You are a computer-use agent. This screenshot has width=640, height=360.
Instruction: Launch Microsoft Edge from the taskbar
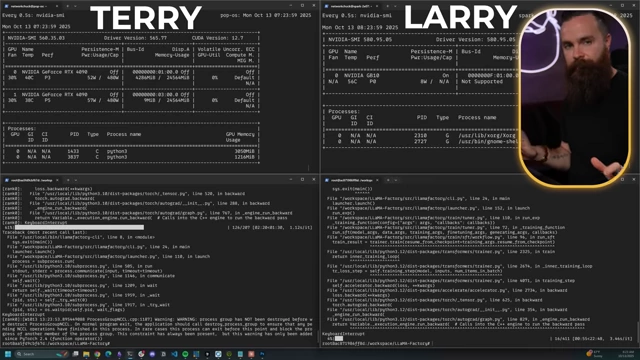point(108,354)
